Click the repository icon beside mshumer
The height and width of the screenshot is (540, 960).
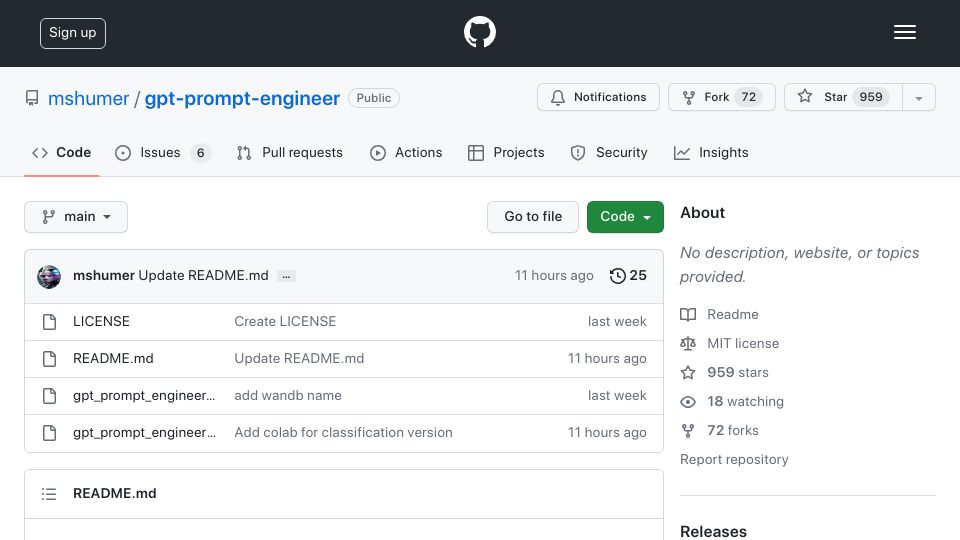[x=32, y=98]
